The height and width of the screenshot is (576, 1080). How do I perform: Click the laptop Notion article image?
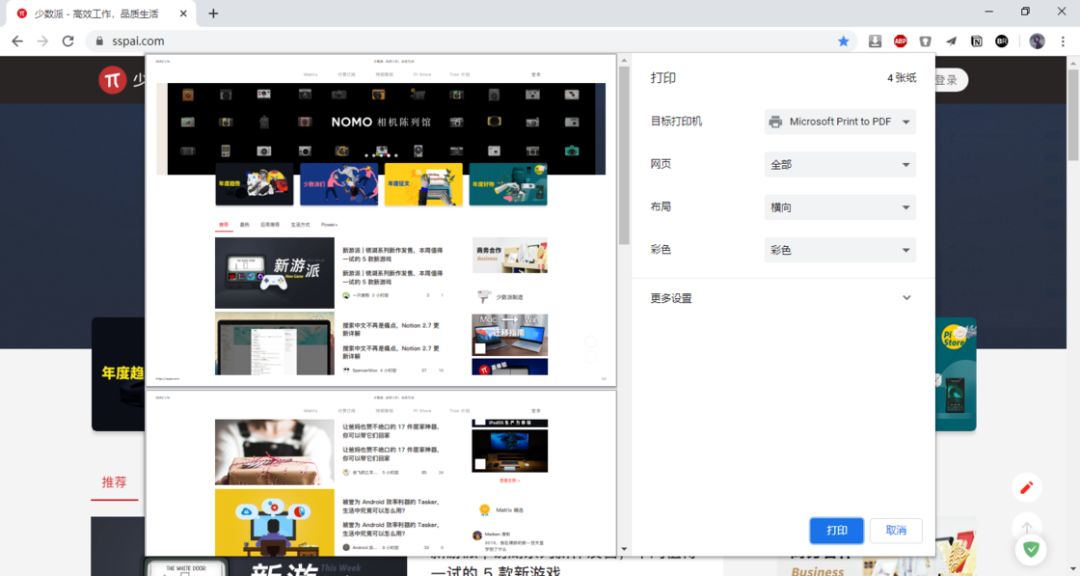[x=274, y=343]
